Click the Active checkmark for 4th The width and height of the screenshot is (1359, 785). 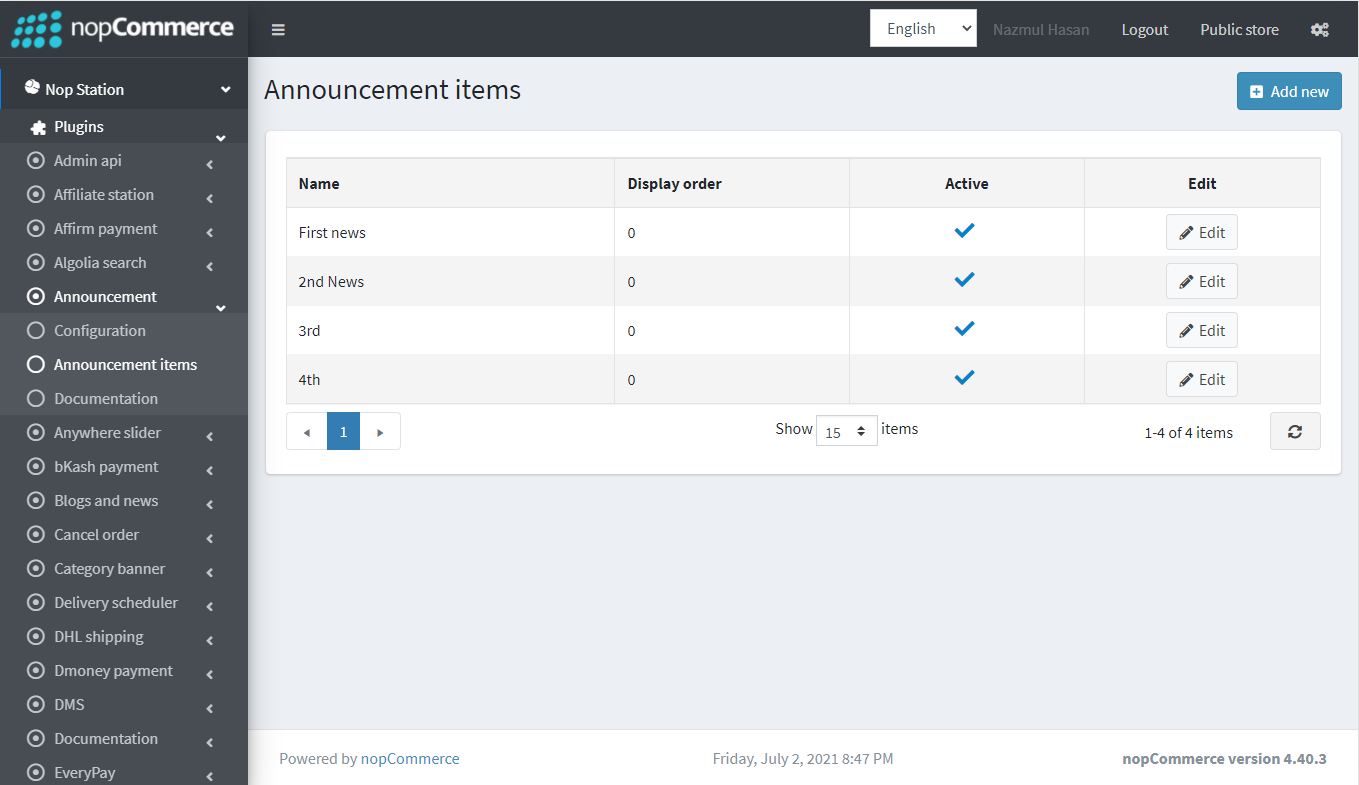(x=964, y=378)
